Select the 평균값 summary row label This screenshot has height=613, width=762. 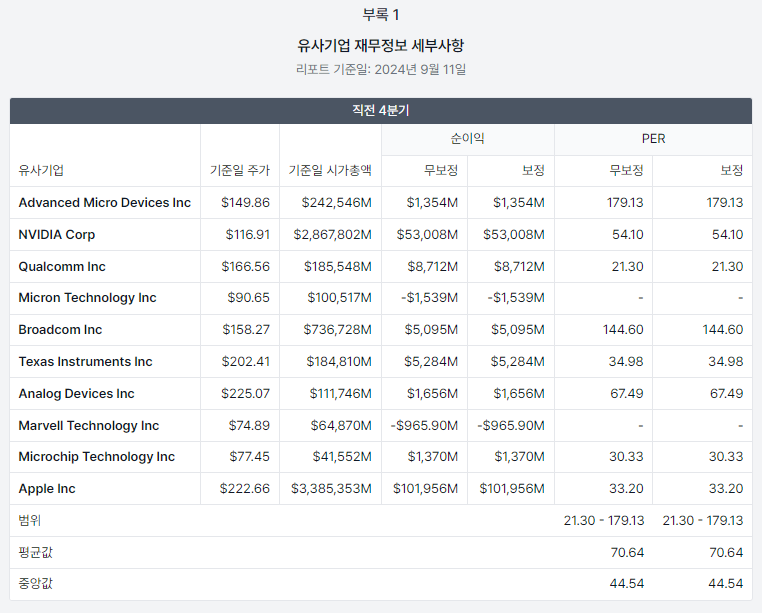(x=35, y=552)
